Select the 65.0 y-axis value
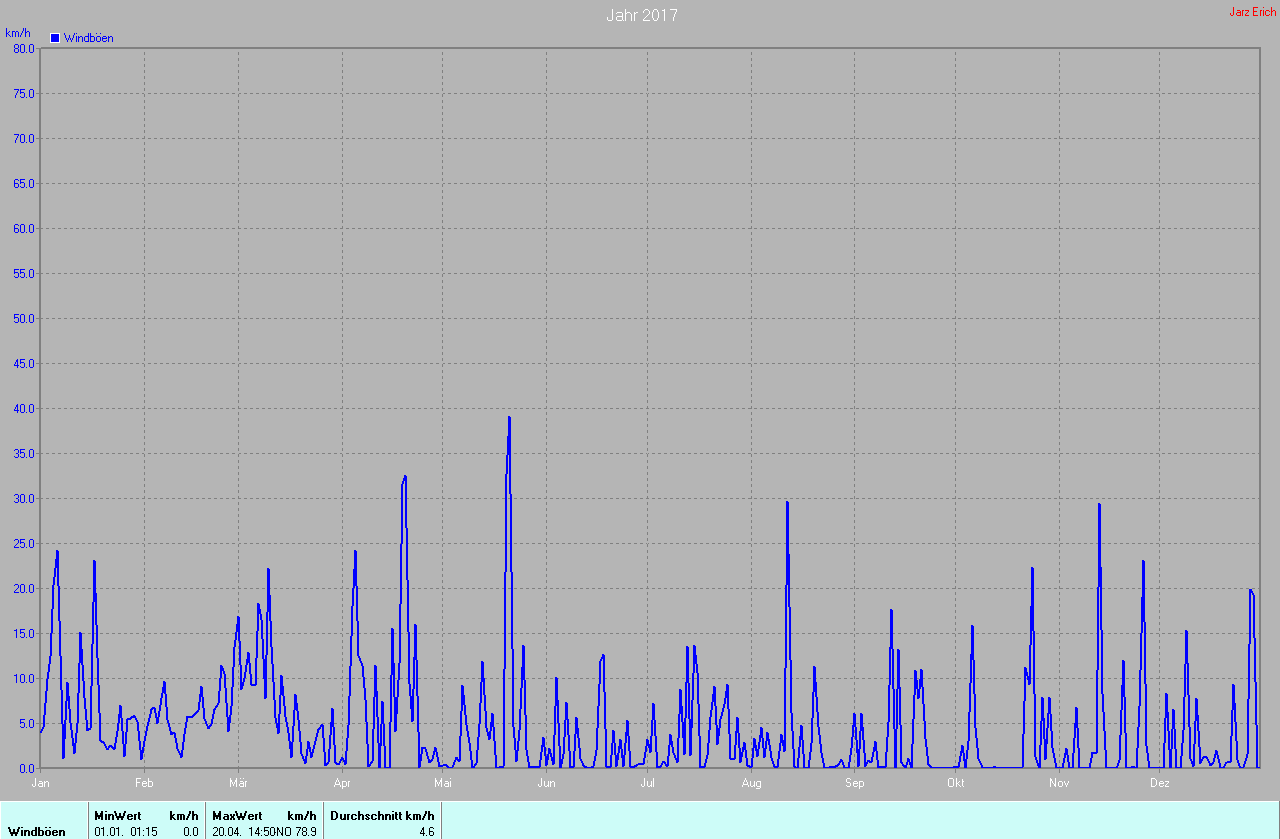Viewport: 1280px width, 839px height. tap(23, 184)
